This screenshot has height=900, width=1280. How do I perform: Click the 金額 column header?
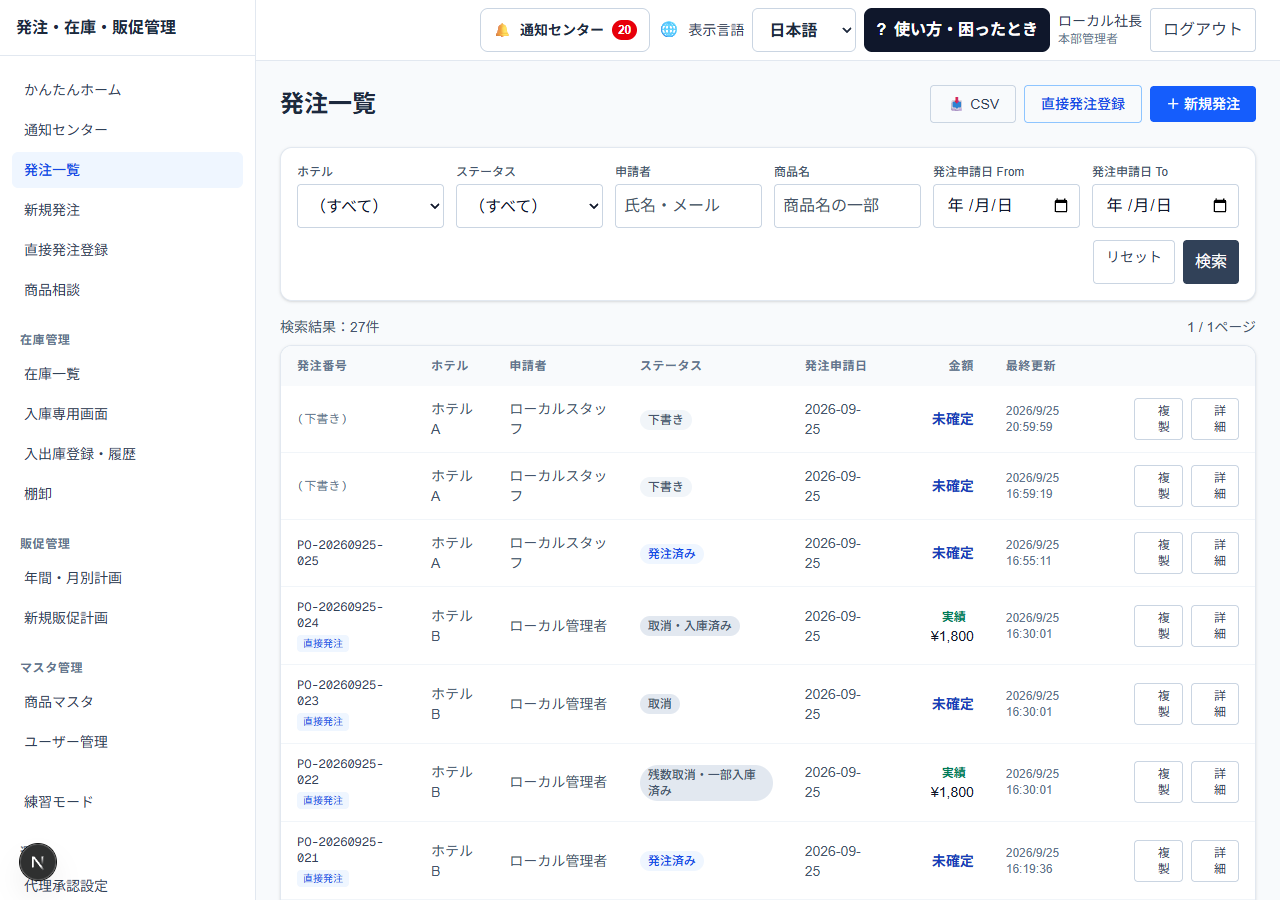(961, 366)
